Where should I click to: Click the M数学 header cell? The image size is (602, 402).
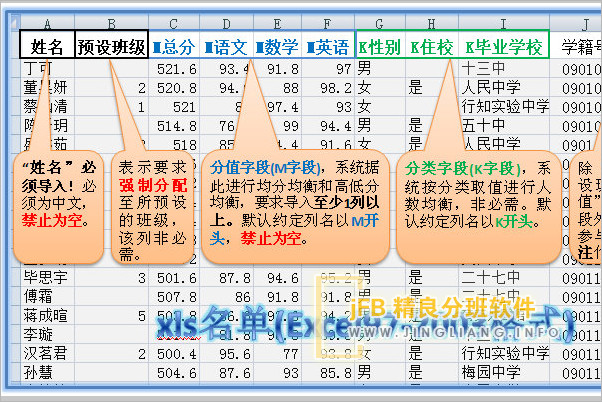point(278,45)
